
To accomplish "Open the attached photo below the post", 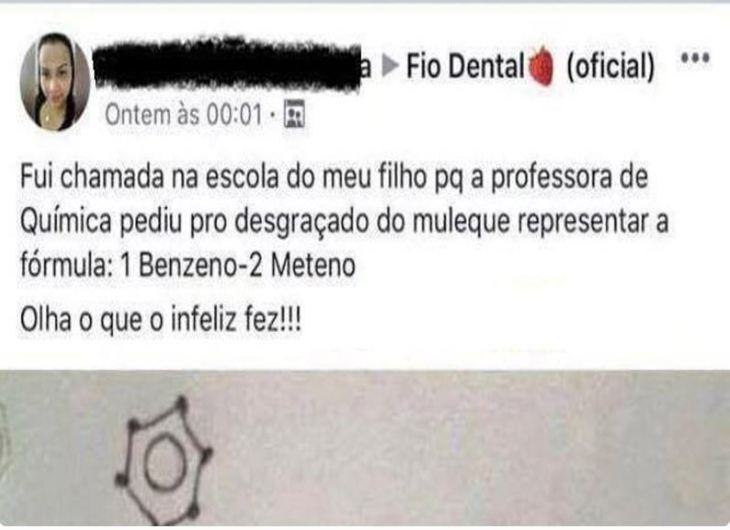I will pyautogui.click(x=365, y=448).
